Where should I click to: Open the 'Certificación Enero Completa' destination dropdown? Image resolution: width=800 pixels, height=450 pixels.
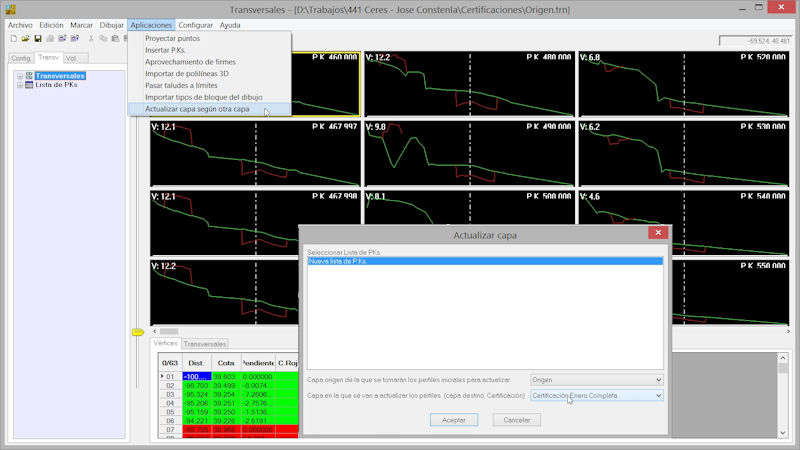pos(597,395)
